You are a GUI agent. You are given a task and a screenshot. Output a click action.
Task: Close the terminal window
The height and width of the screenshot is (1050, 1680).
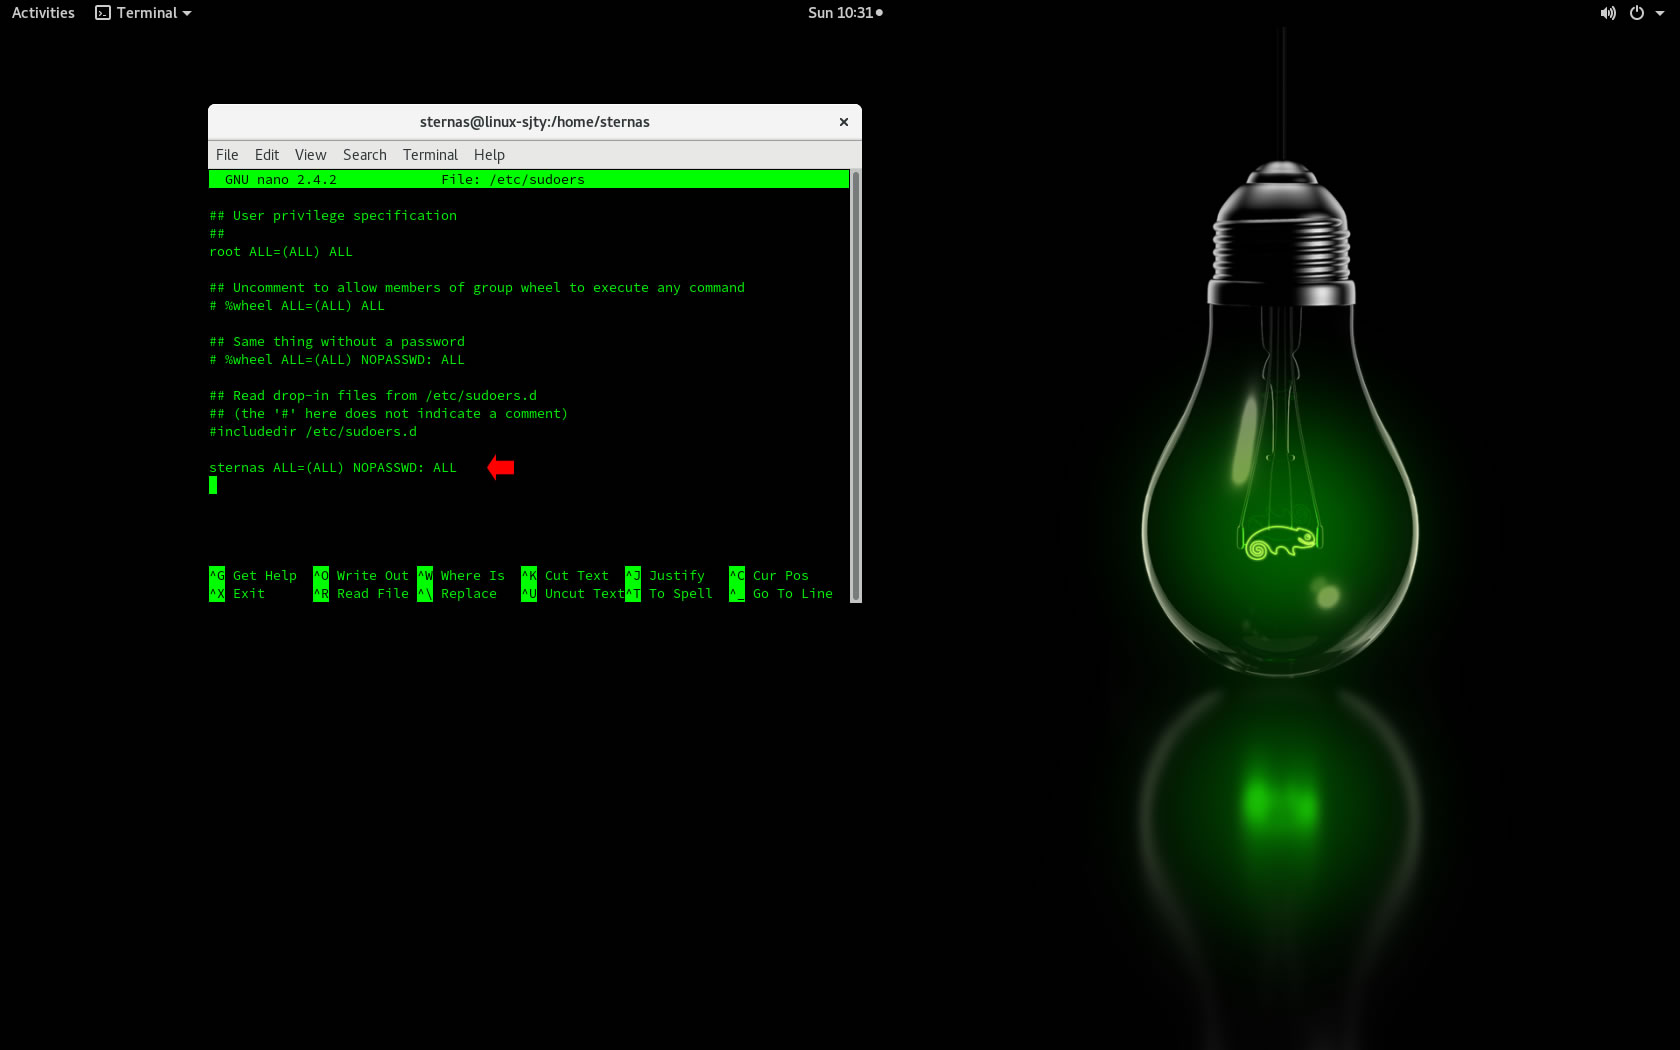(x=844, y=122)
